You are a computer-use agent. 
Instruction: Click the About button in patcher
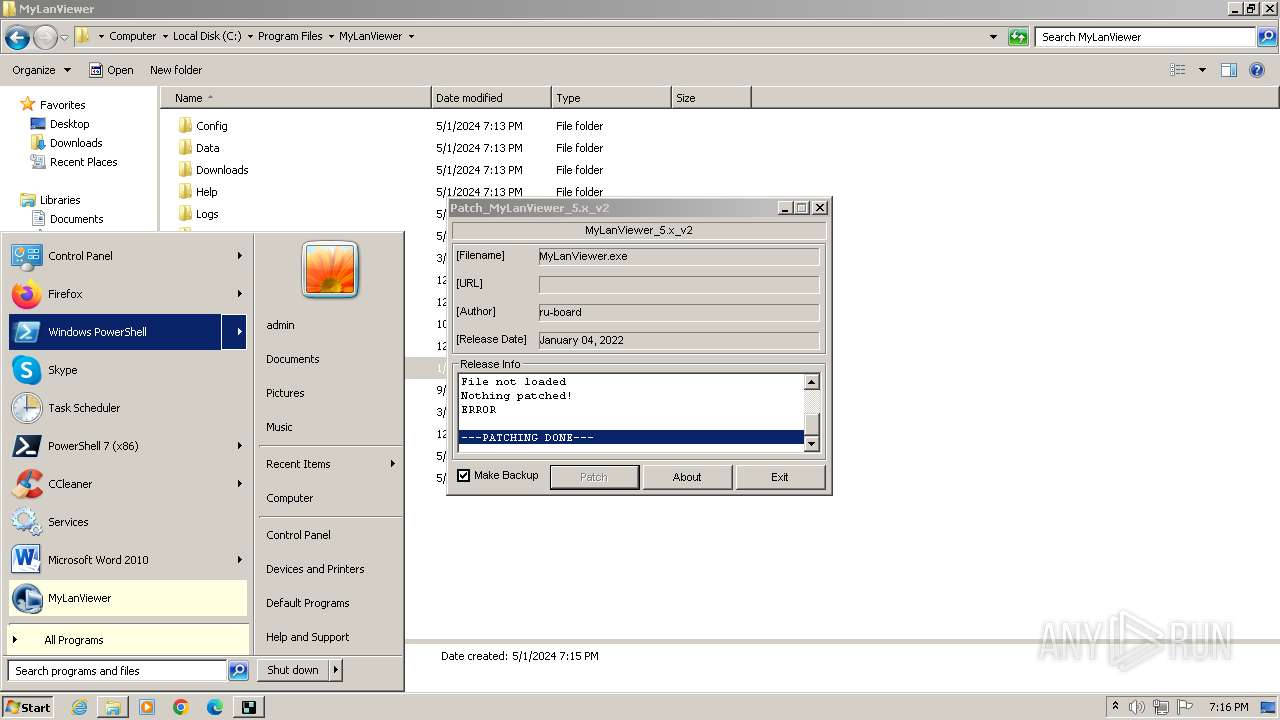[x=687, y=477]
